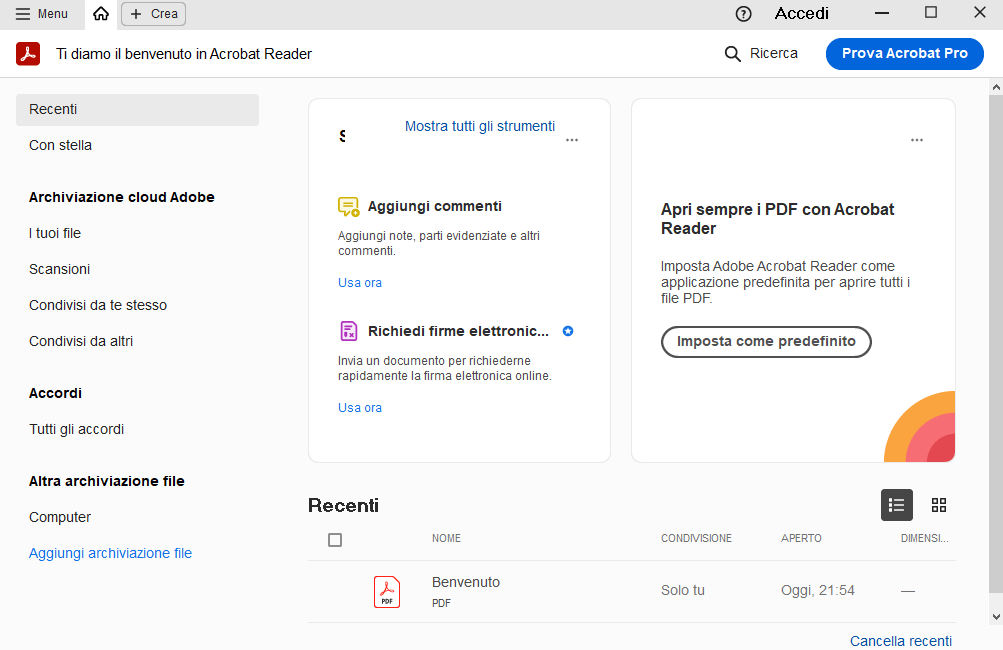
Task: Open I tuoi file
Action: coord(55,233)
